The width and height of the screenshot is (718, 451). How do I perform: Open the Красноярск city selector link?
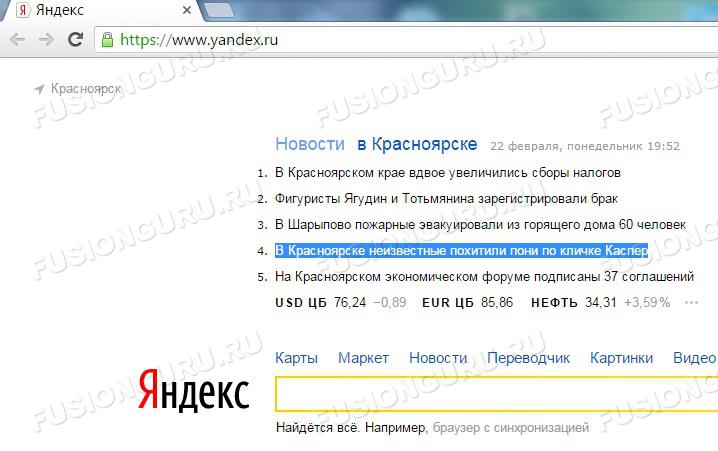pos(86,89)
